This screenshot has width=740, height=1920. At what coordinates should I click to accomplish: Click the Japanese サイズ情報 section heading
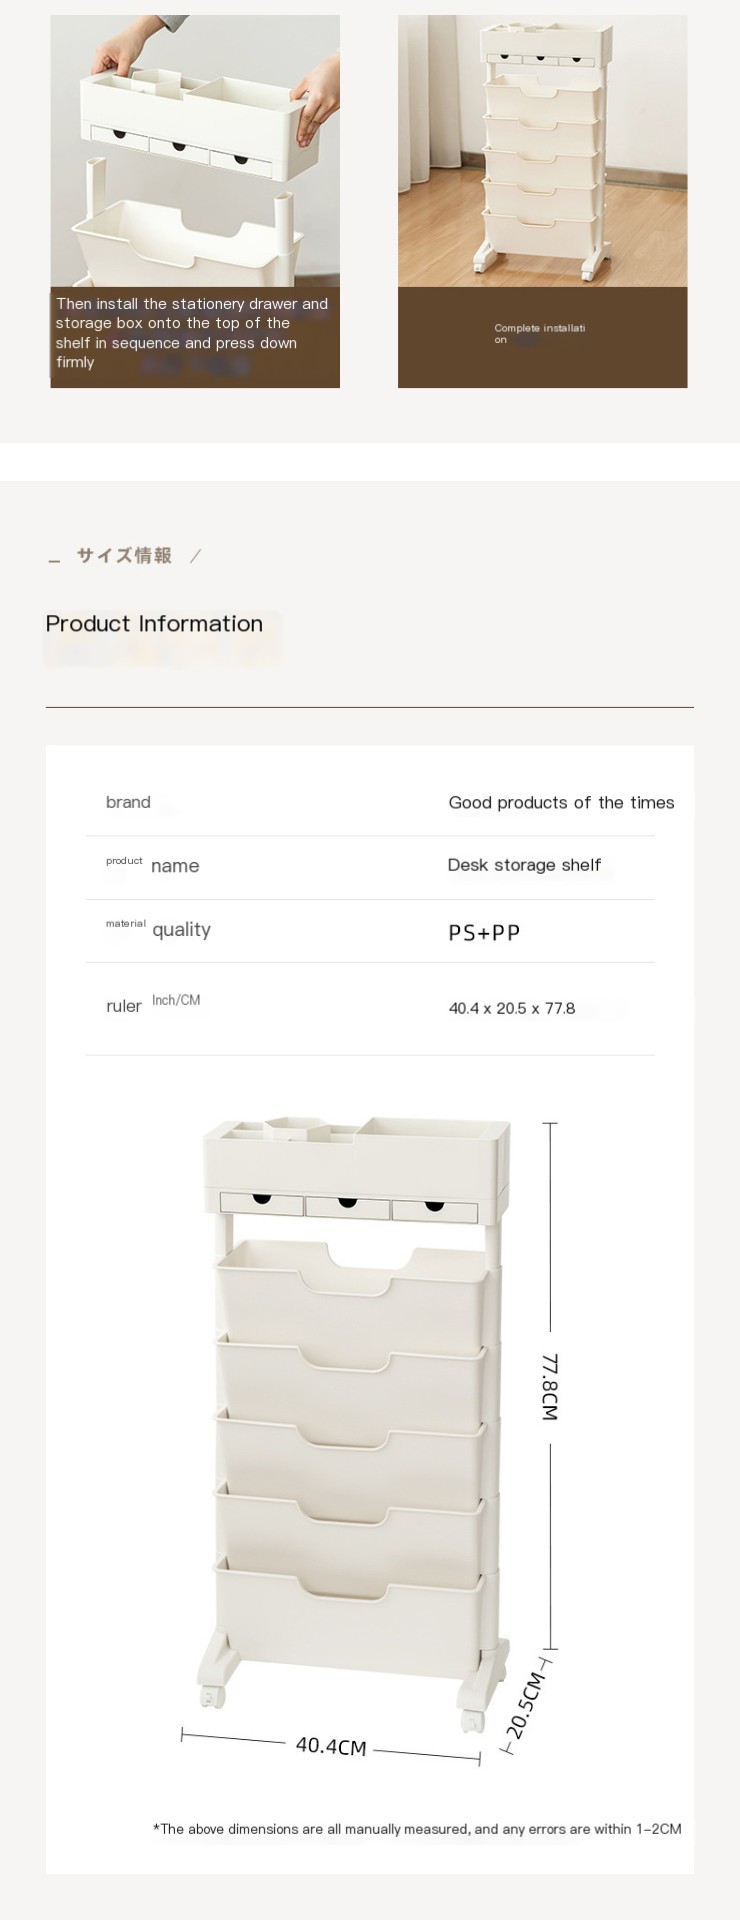click(x=125, y=556)
